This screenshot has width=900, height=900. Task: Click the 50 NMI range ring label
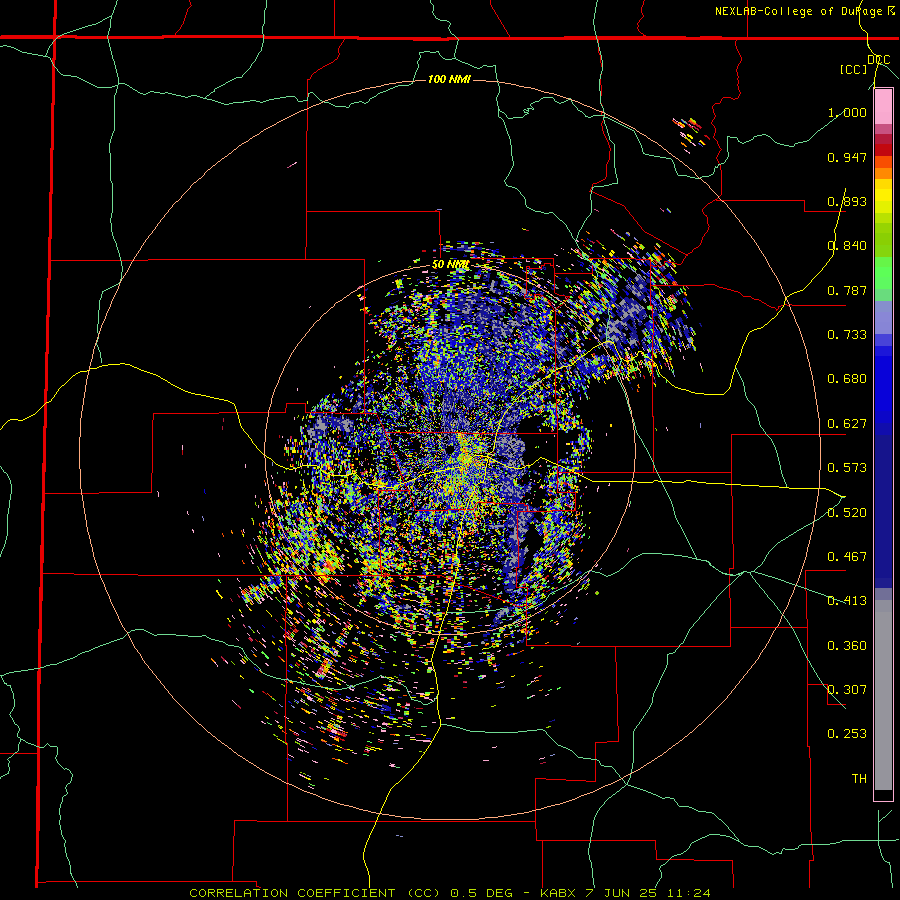[x=451, y=265]
